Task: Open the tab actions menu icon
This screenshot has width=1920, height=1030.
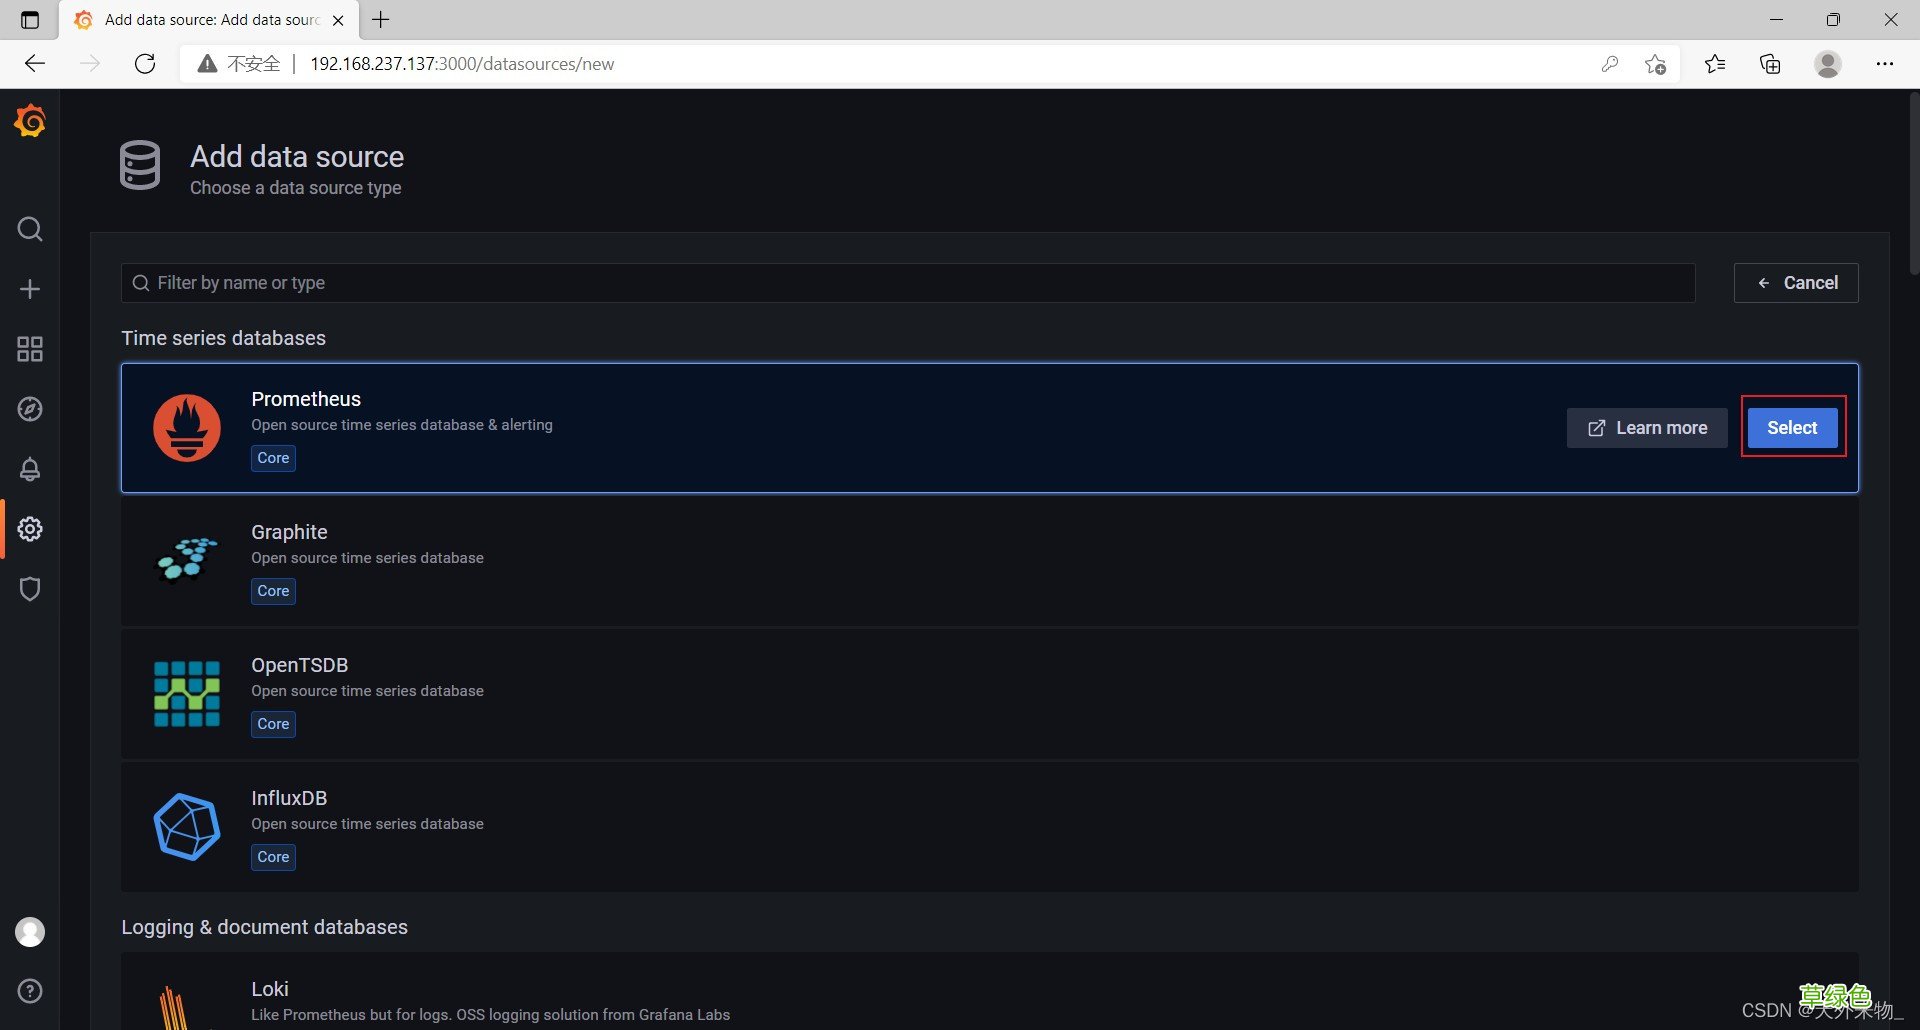Action: (30, 20)
